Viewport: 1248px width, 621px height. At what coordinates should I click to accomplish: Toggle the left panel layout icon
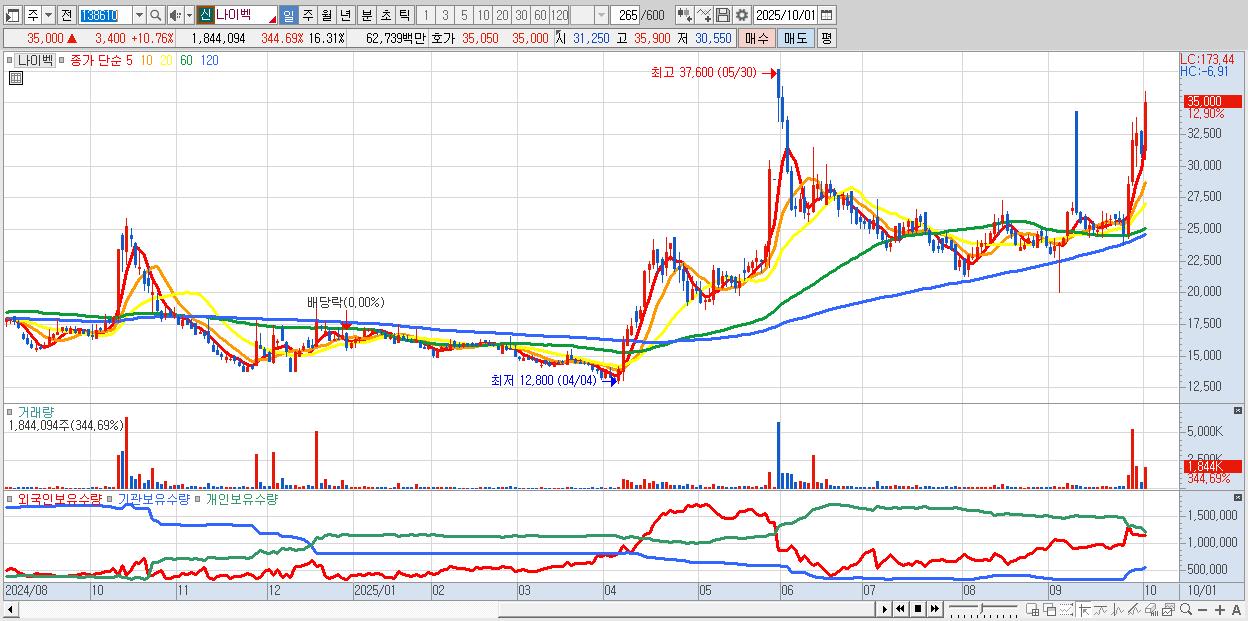tap(11, 16)
